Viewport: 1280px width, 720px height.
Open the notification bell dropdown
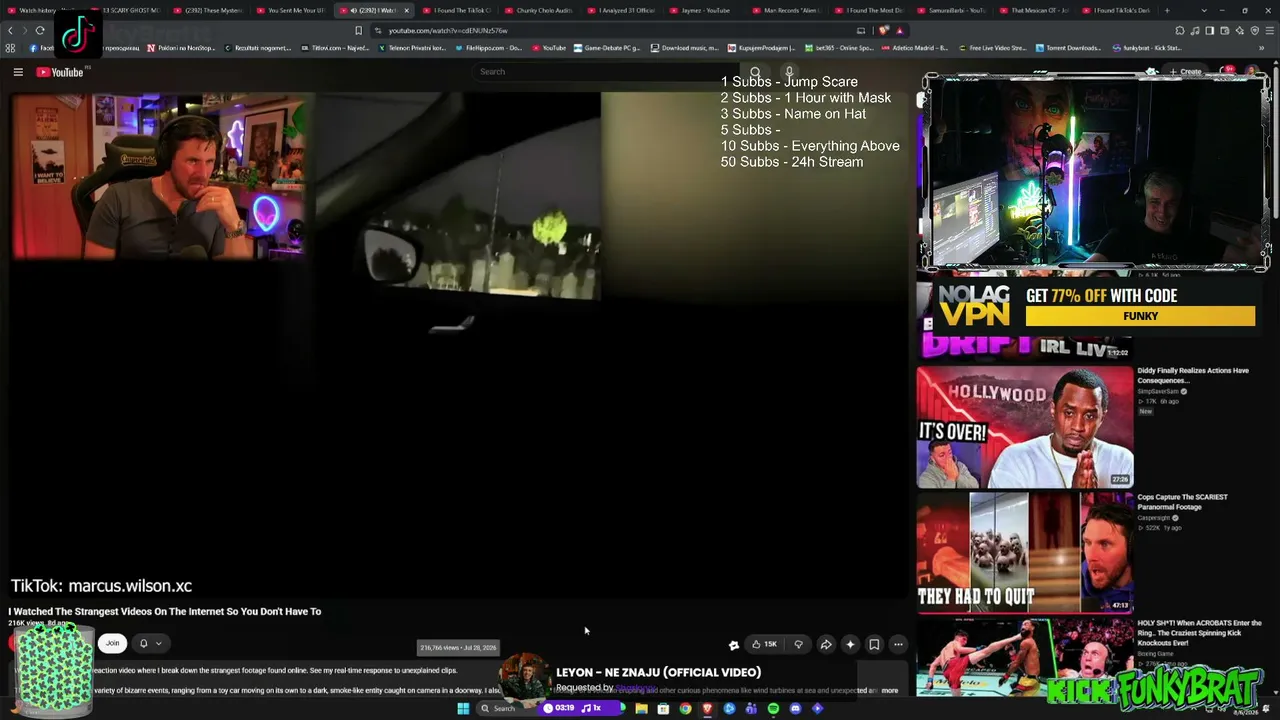[150, 644]
